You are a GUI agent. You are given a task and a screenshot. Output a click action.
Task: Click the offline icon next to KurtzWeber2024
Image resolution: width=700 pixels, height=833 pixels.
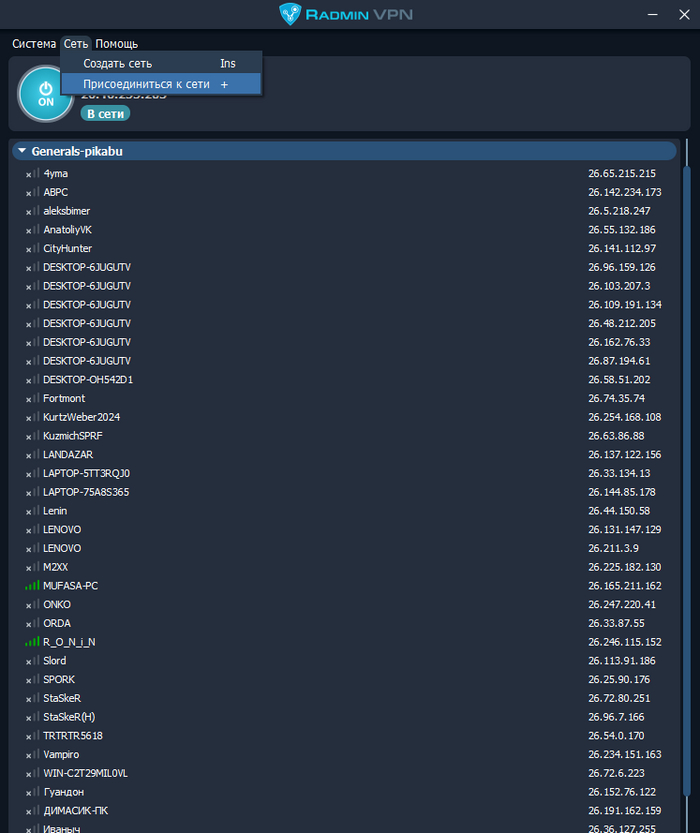(32, 417)
